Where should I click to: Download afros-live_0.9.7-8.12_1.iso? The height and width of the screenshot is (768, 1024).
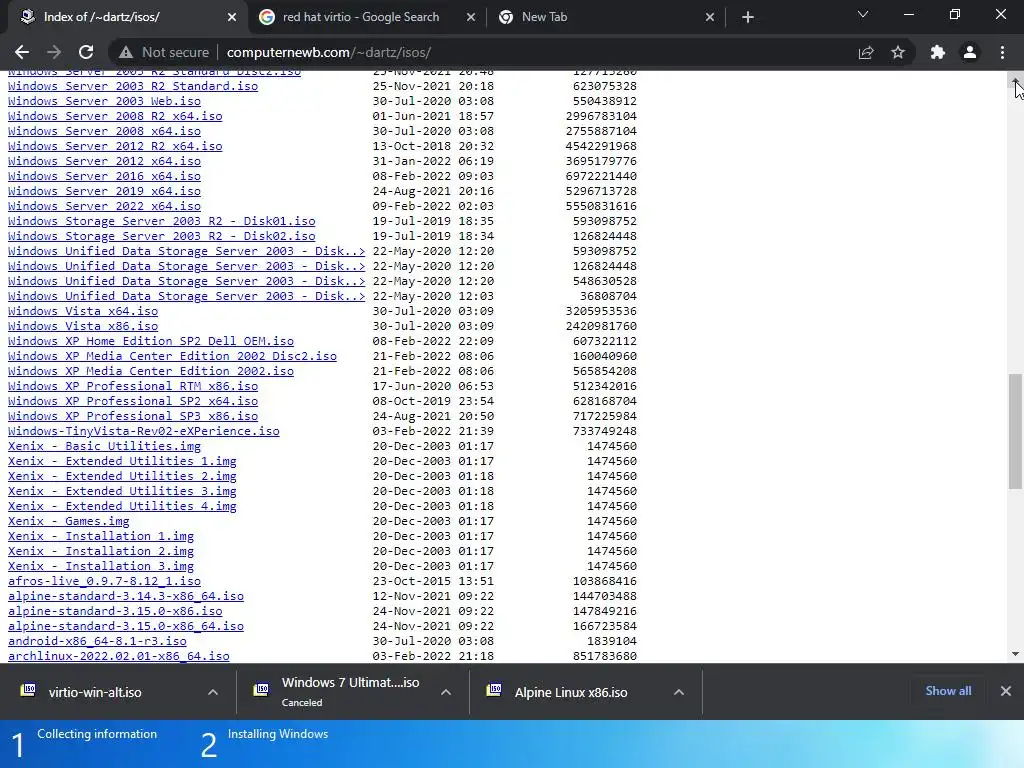pyautogui.click(x=104, y=582)
